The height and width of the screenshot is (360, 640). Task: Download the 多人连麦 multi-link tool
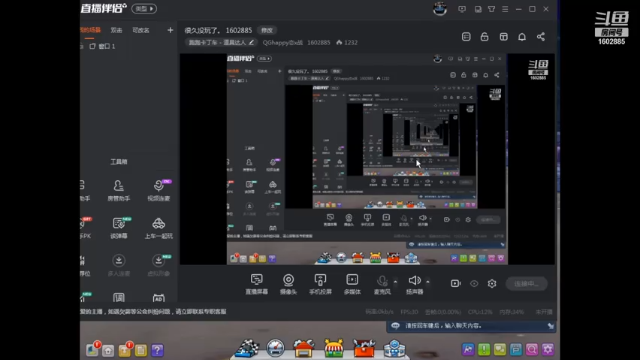click(118, 266)
